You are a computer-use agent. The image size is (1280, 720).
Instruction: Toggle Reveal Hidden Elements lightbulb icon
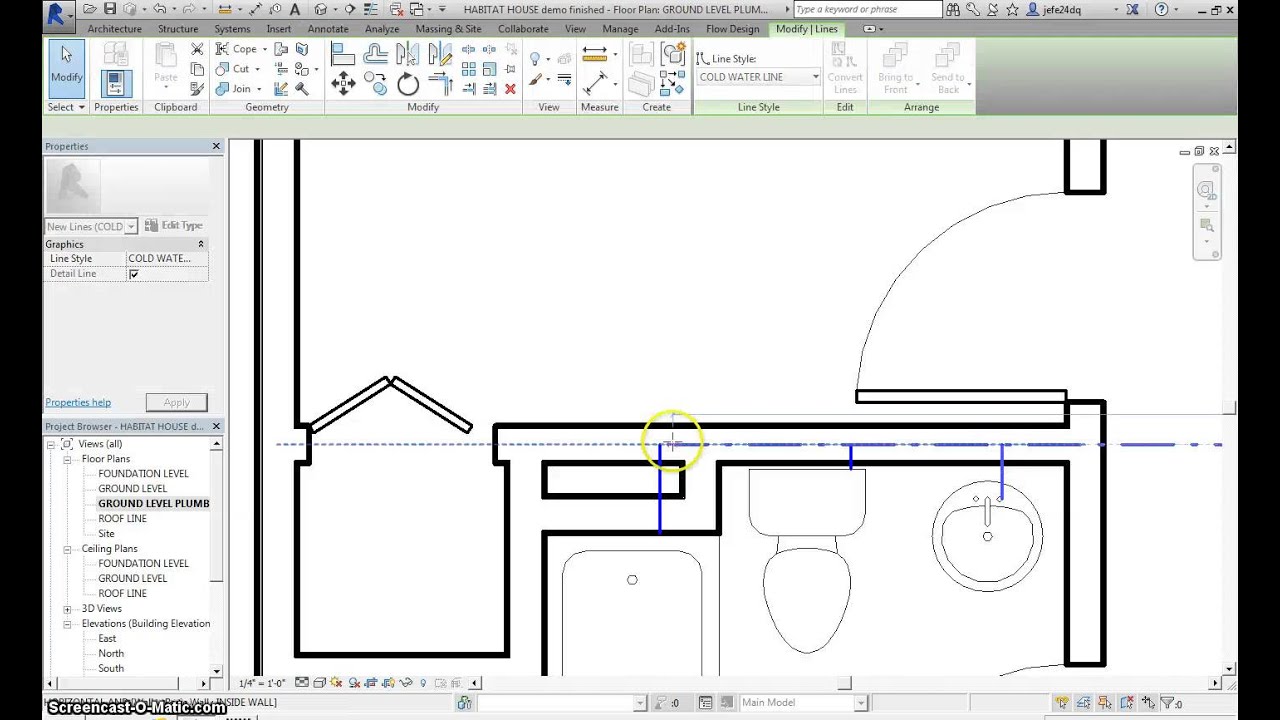point(422,683)
